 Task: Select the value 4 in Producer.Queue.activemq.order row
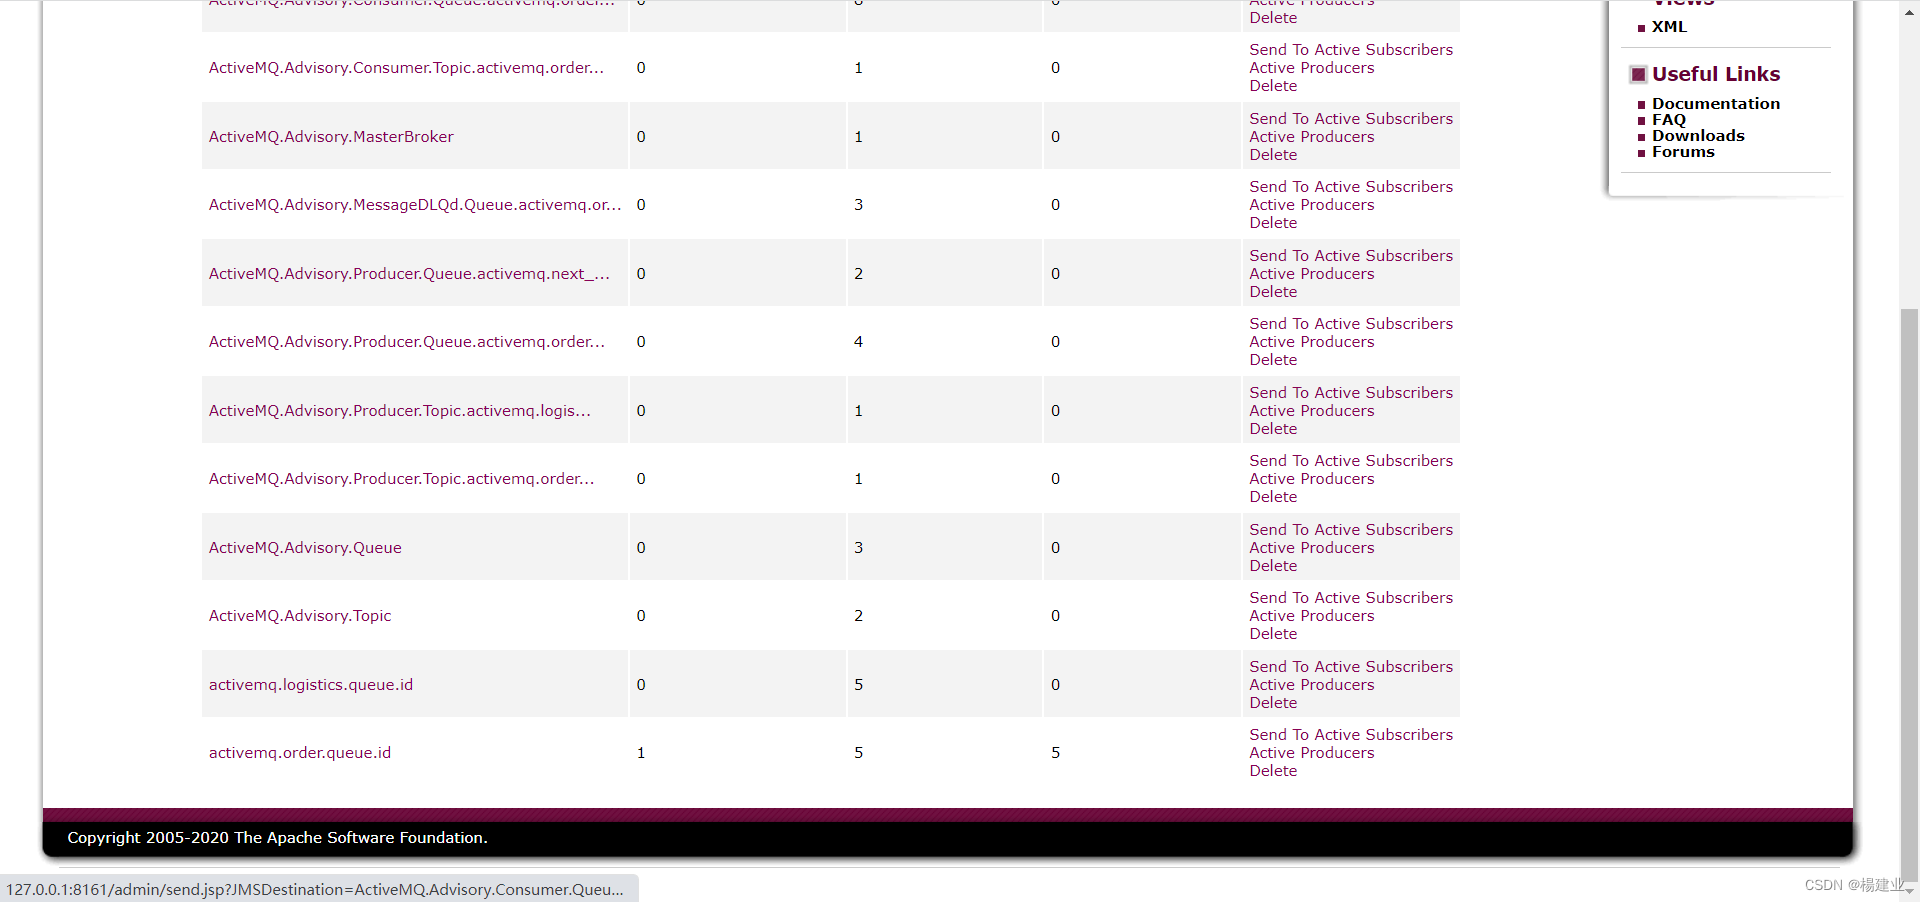858,342
